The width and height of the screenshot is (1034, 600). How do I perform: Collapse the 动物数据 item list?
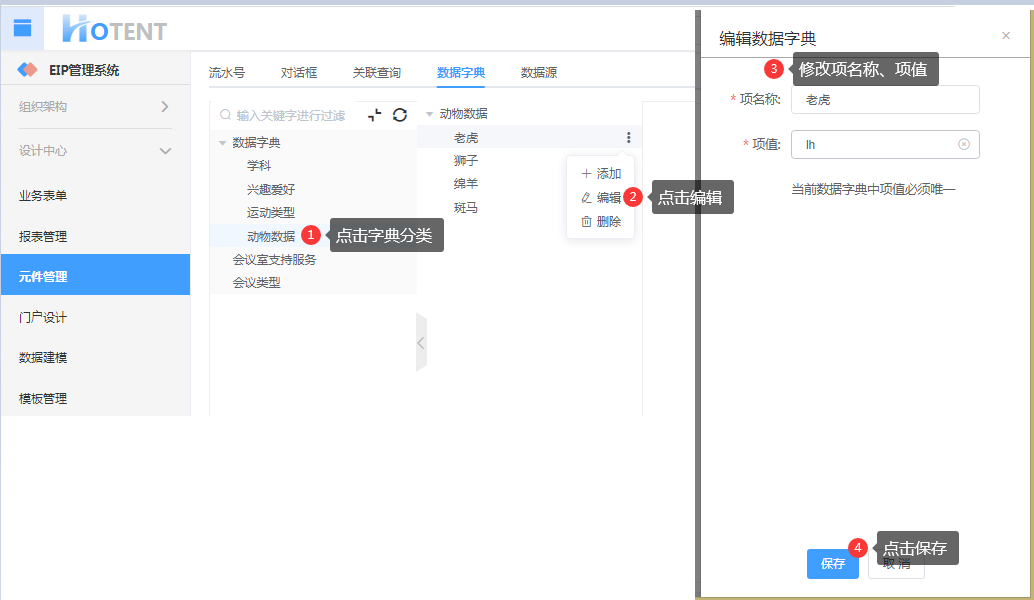(x=430, y=114)
